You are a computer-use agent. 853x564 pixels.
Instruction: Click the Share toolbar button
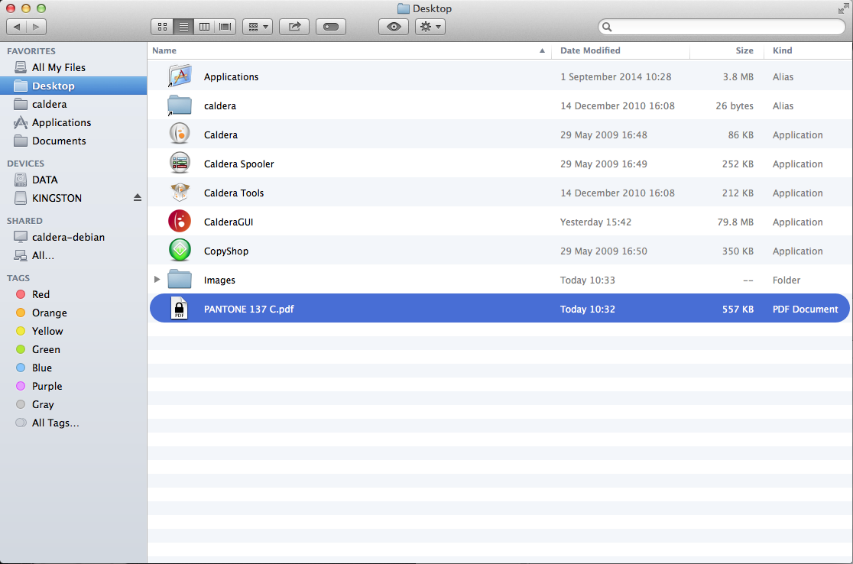(x=294, y=27)
